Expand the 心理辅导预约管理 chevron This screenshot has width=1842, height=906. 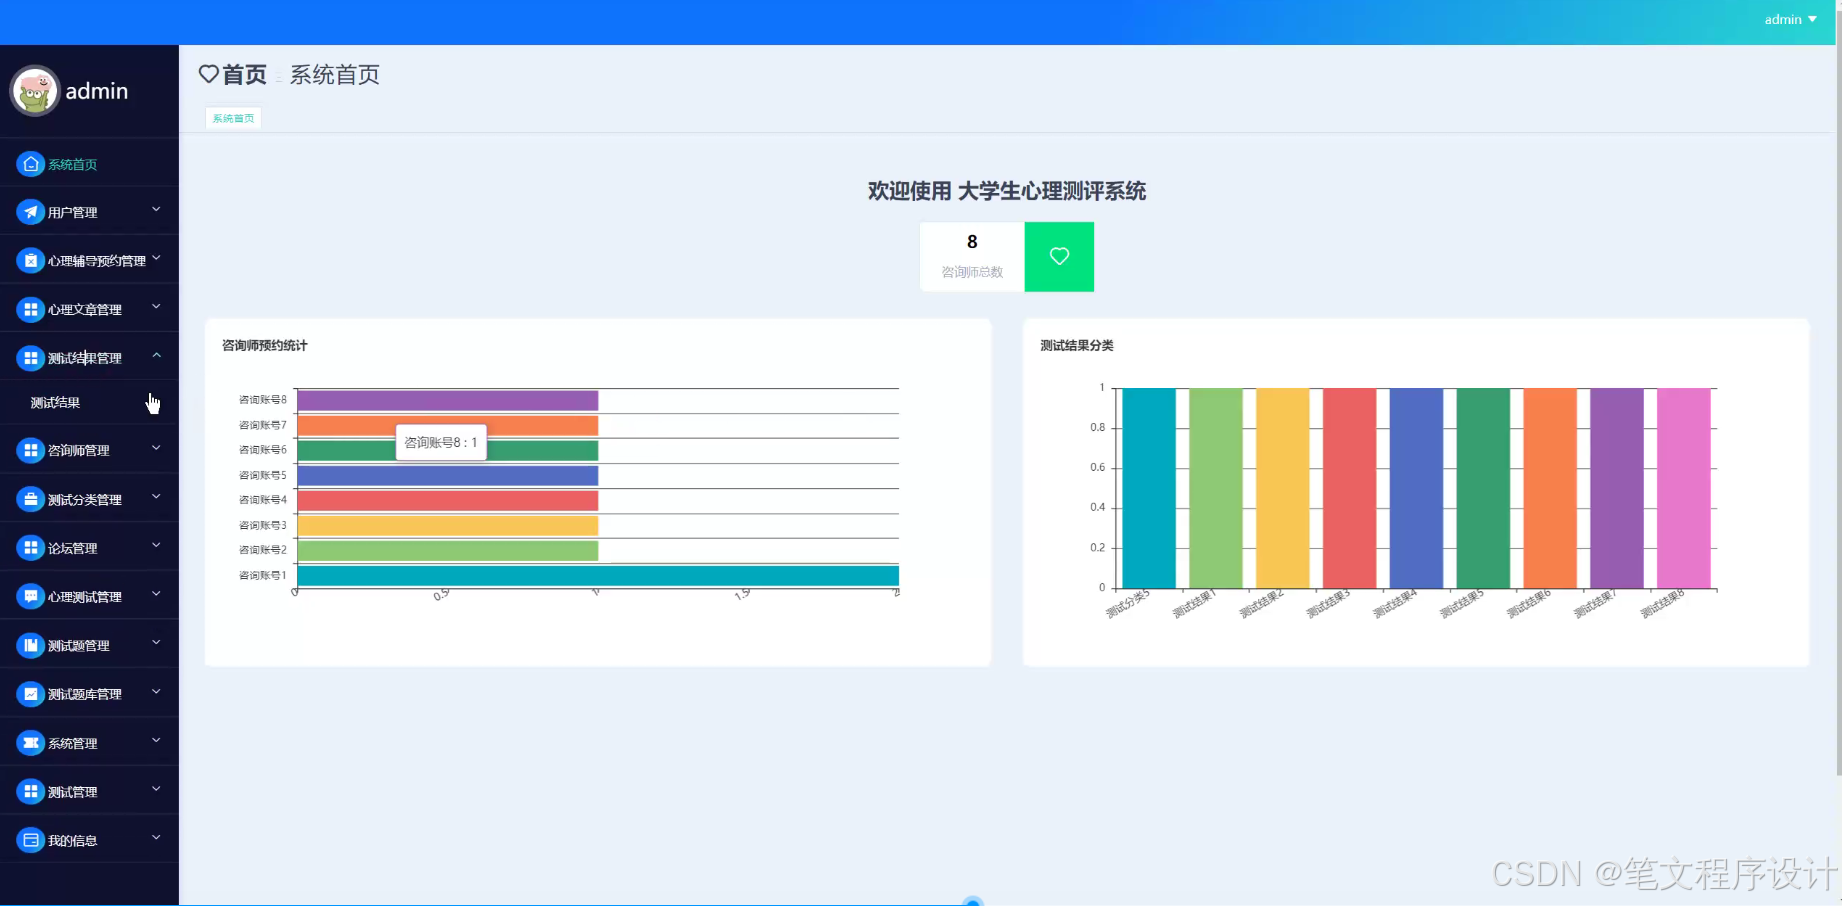156,259
